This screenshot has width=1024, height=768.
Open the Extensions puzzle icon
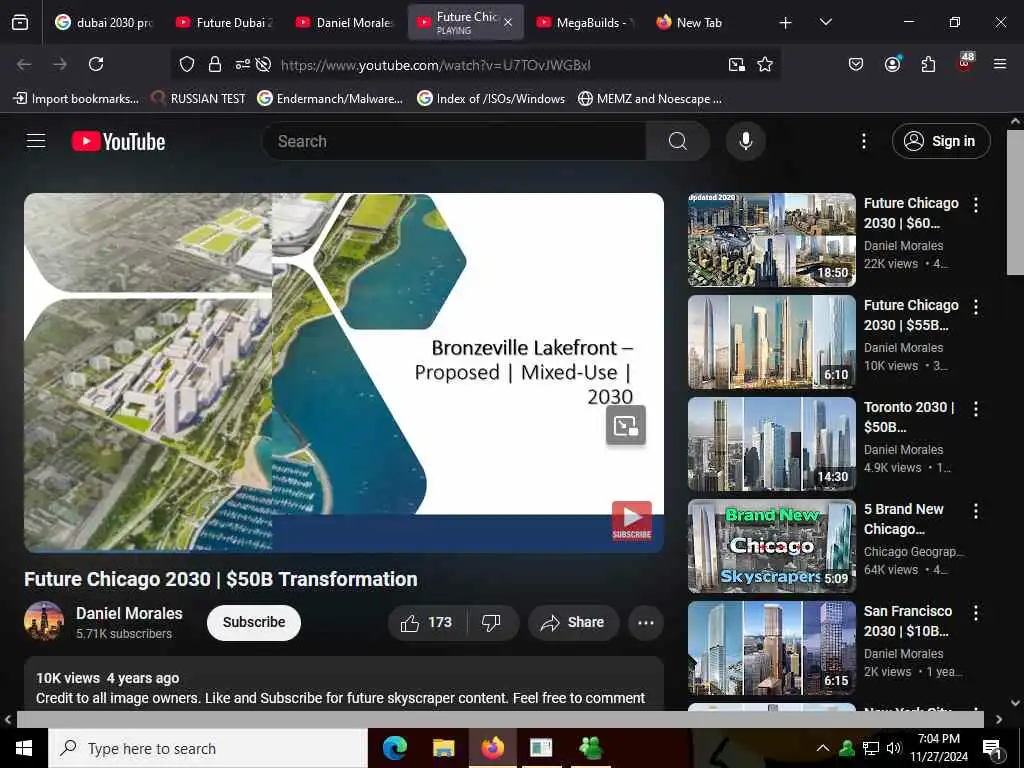(928, 64)
